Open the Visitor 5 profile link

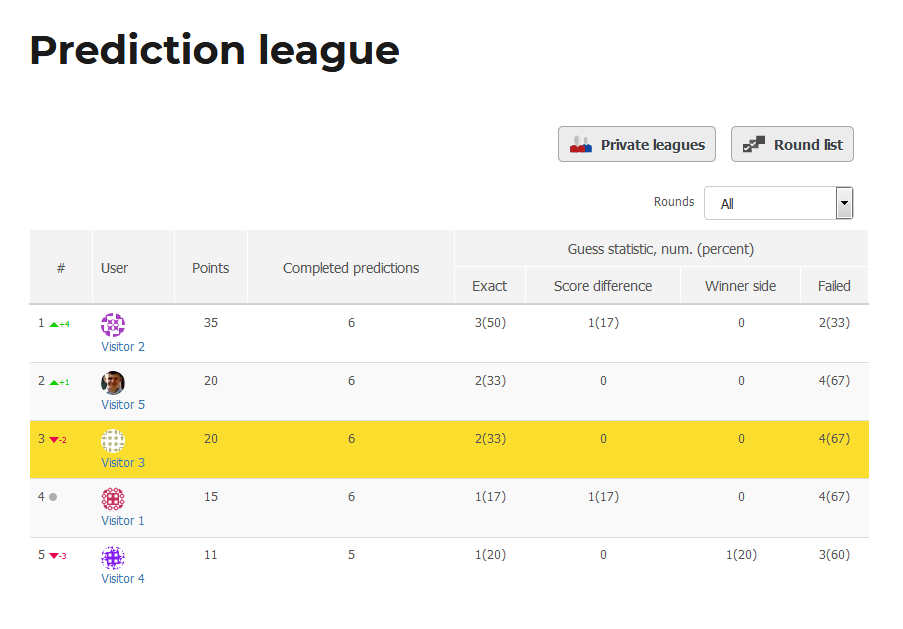(123, 405)
